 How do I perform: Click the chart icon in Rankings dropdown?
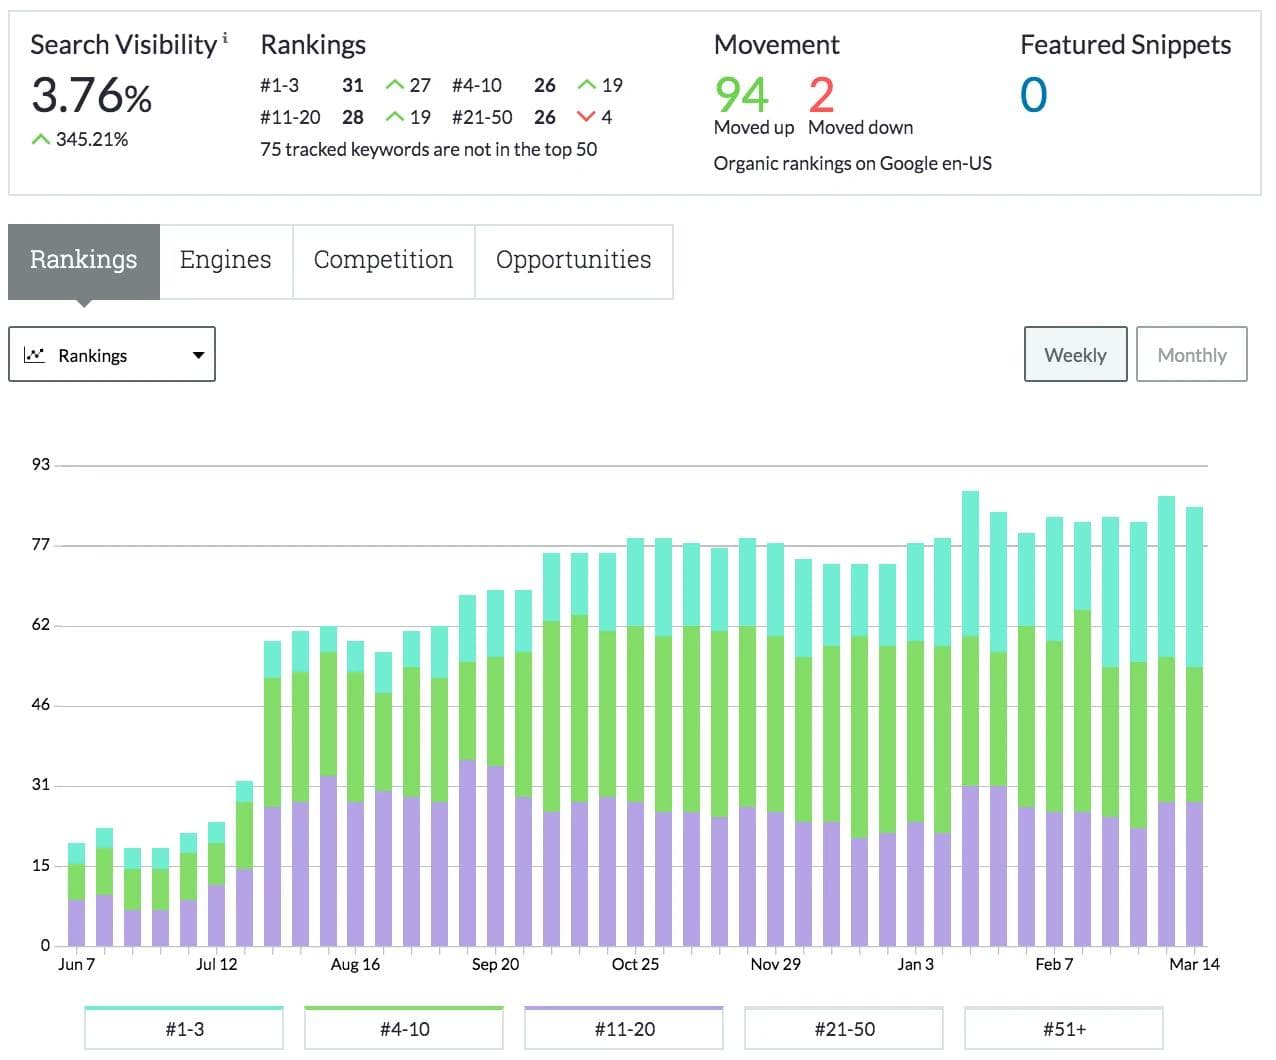coord(34,355)
